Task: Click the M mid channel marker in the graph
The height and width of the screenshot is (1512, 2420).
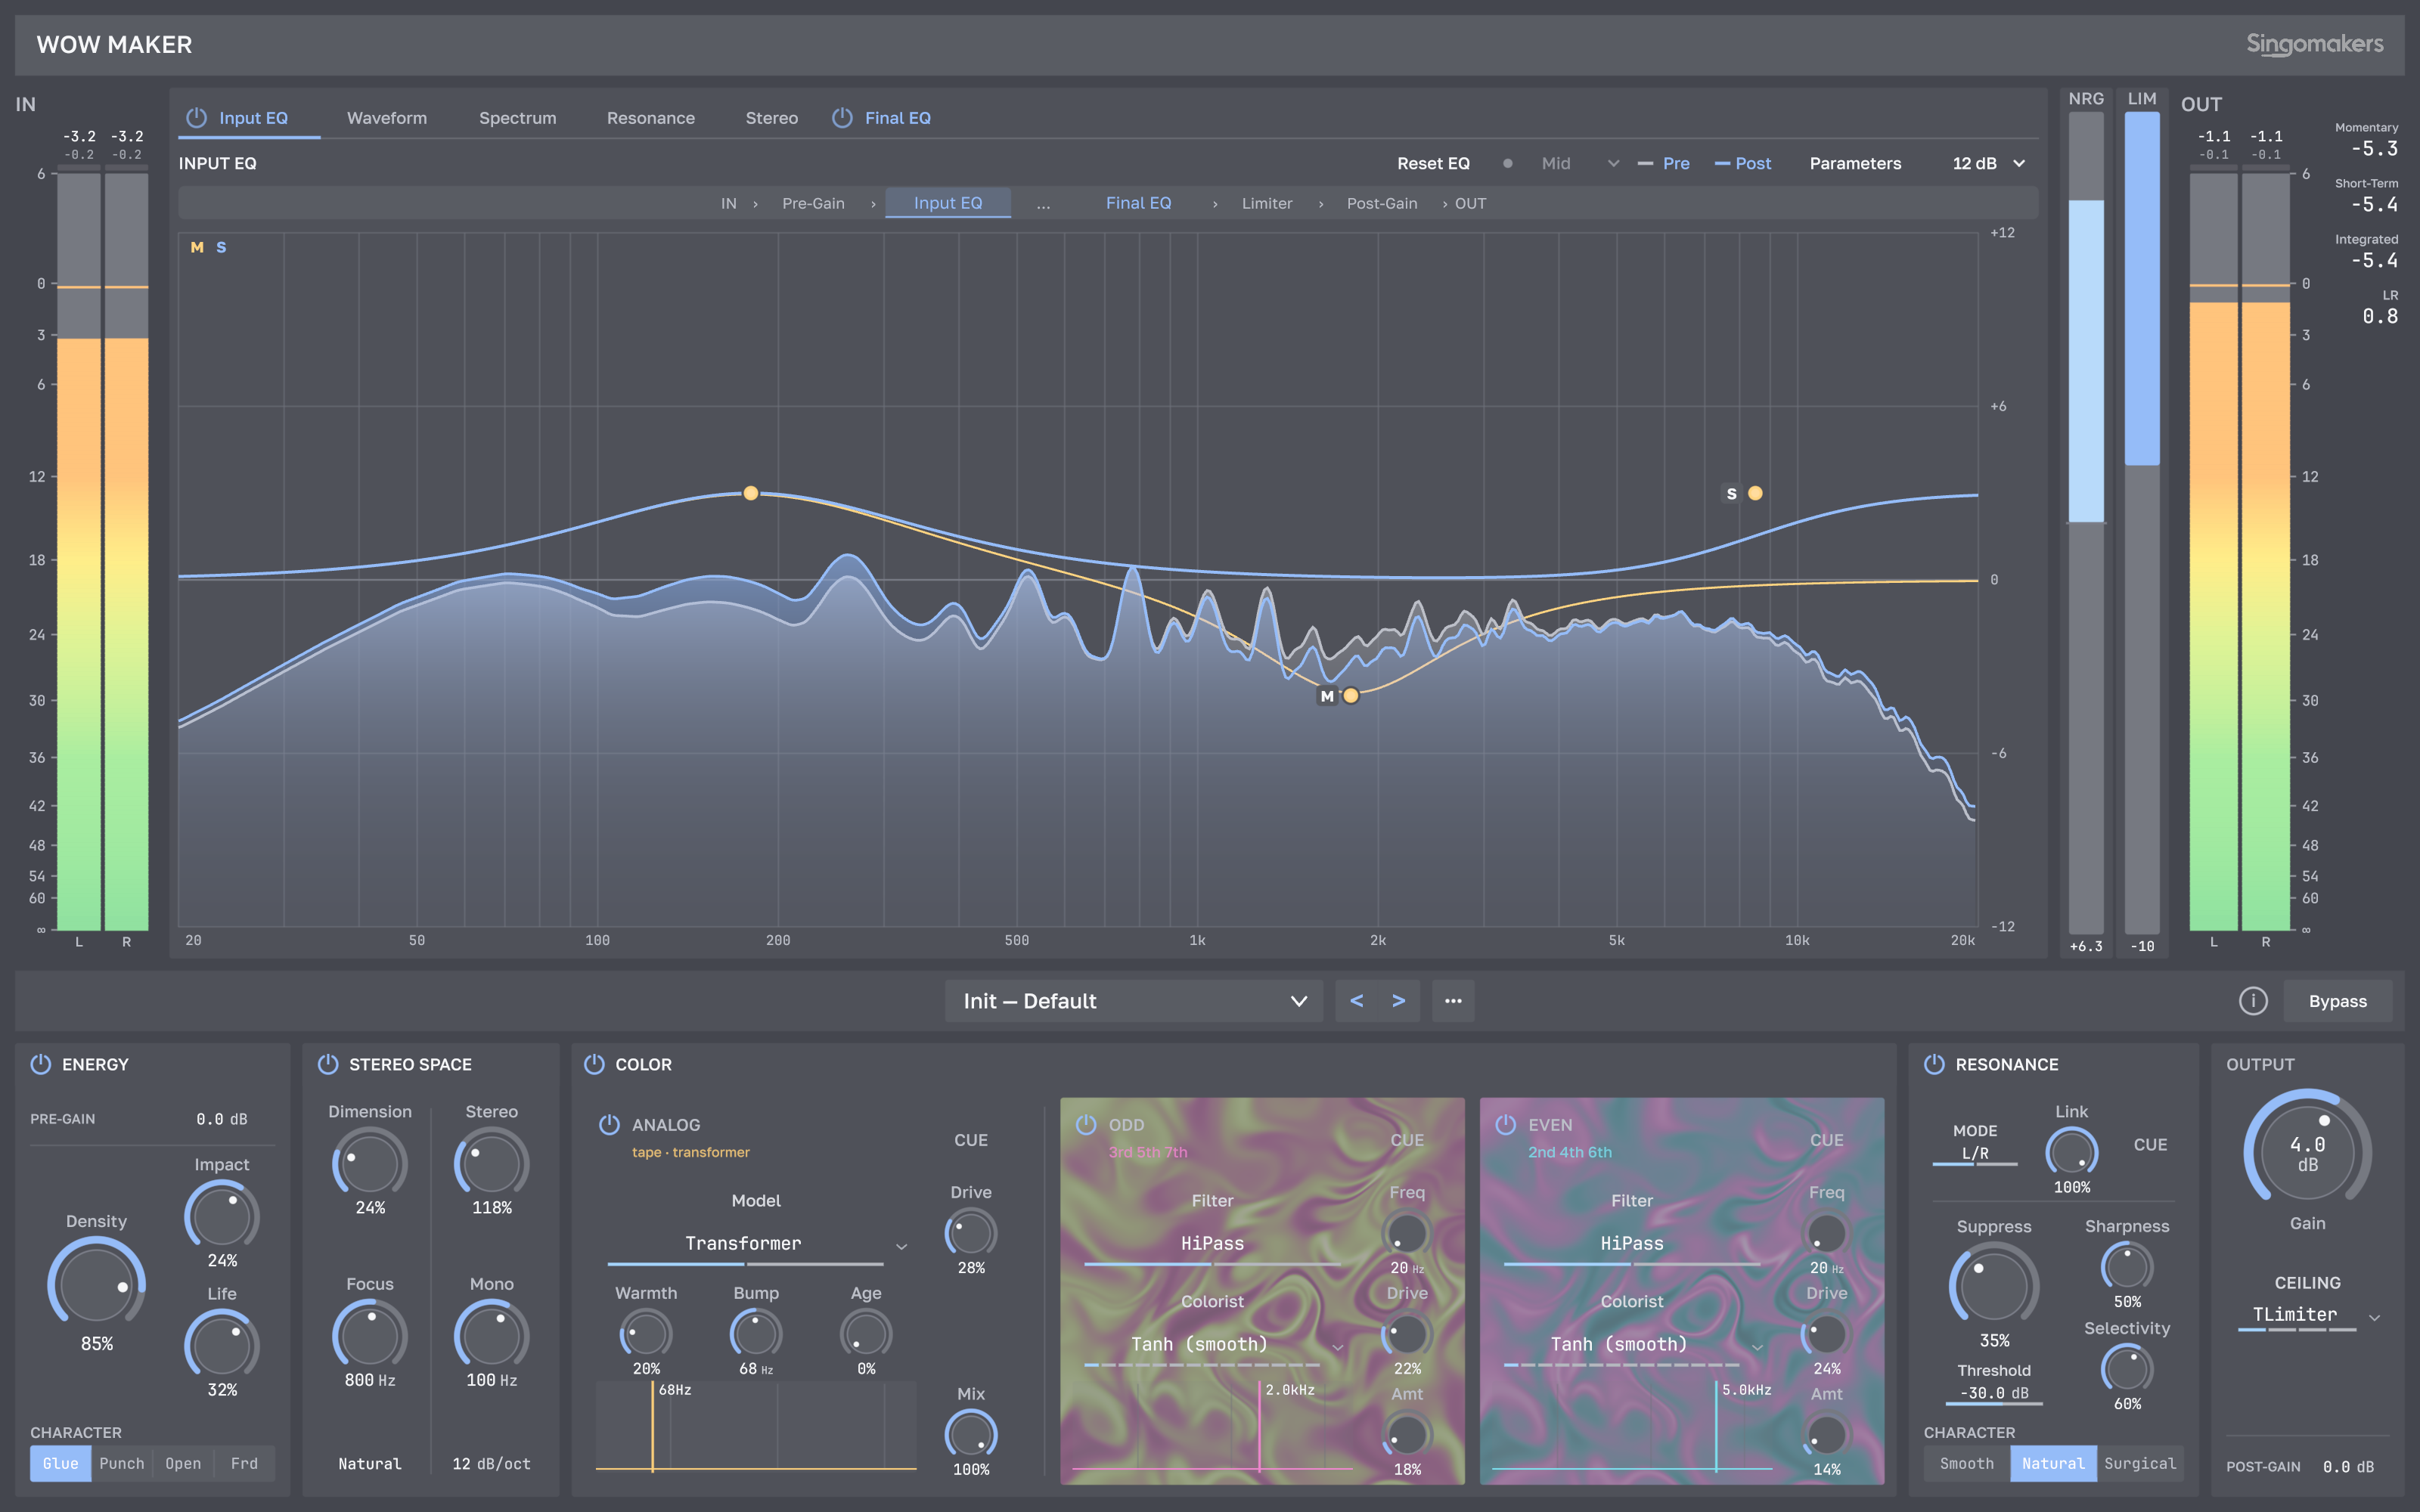Action: pos(197,247)
